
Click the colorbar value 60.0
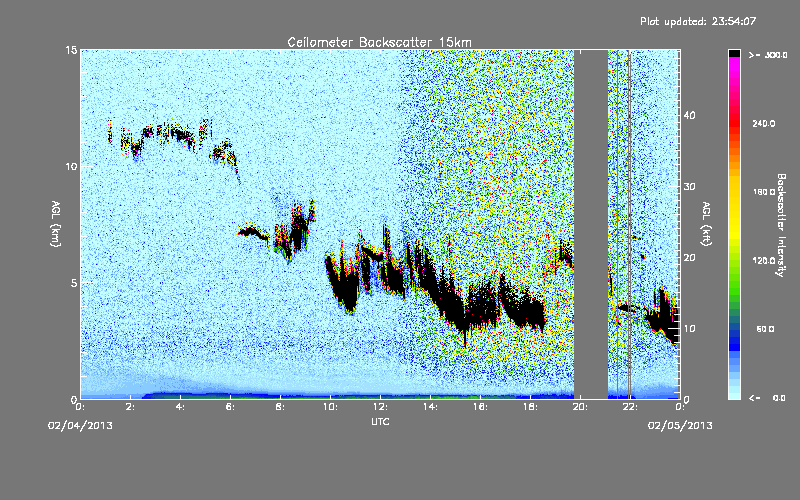(x=765, y=329)
